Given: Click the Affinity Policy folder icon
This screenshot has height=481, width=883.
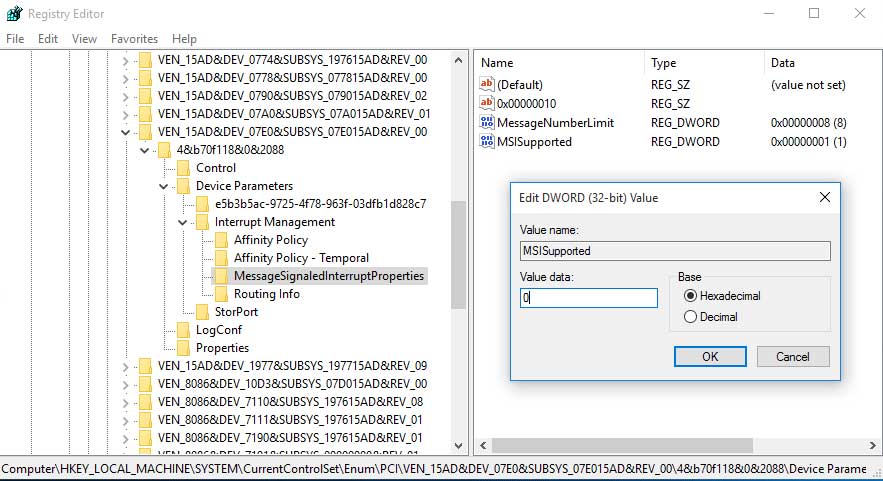Looking at the screenshot, I should tap(222, 240).
